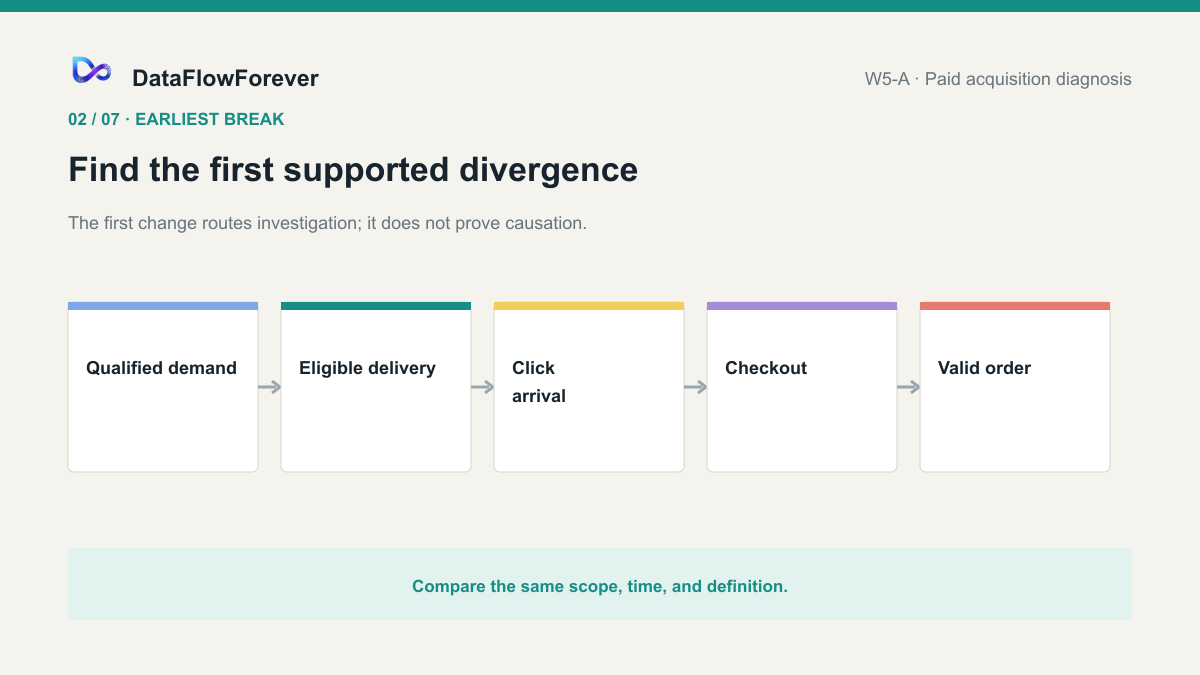Pick the purple bar atop Checkout

click(802, 306)
